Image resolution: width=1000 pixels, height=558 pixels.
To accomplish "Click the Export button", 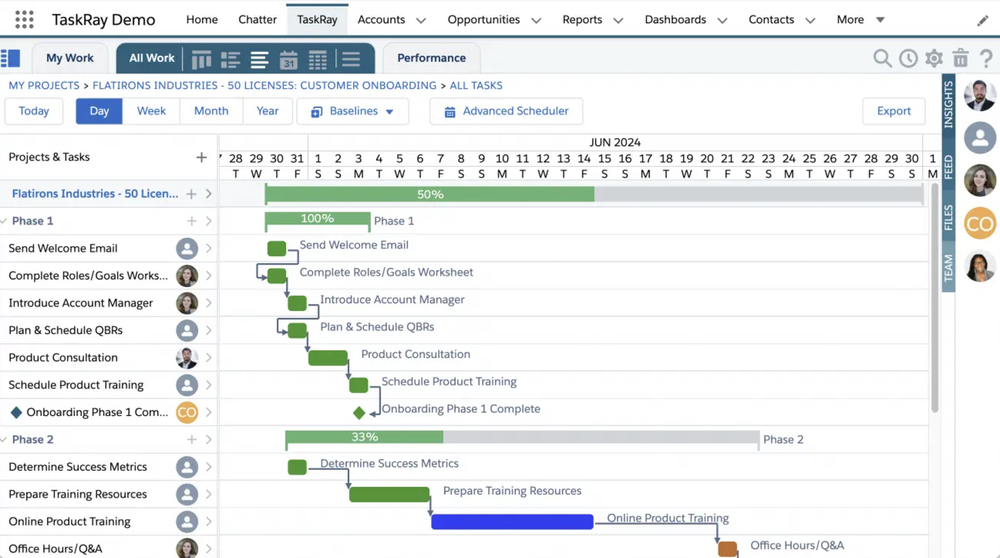I will pos(893,111).
